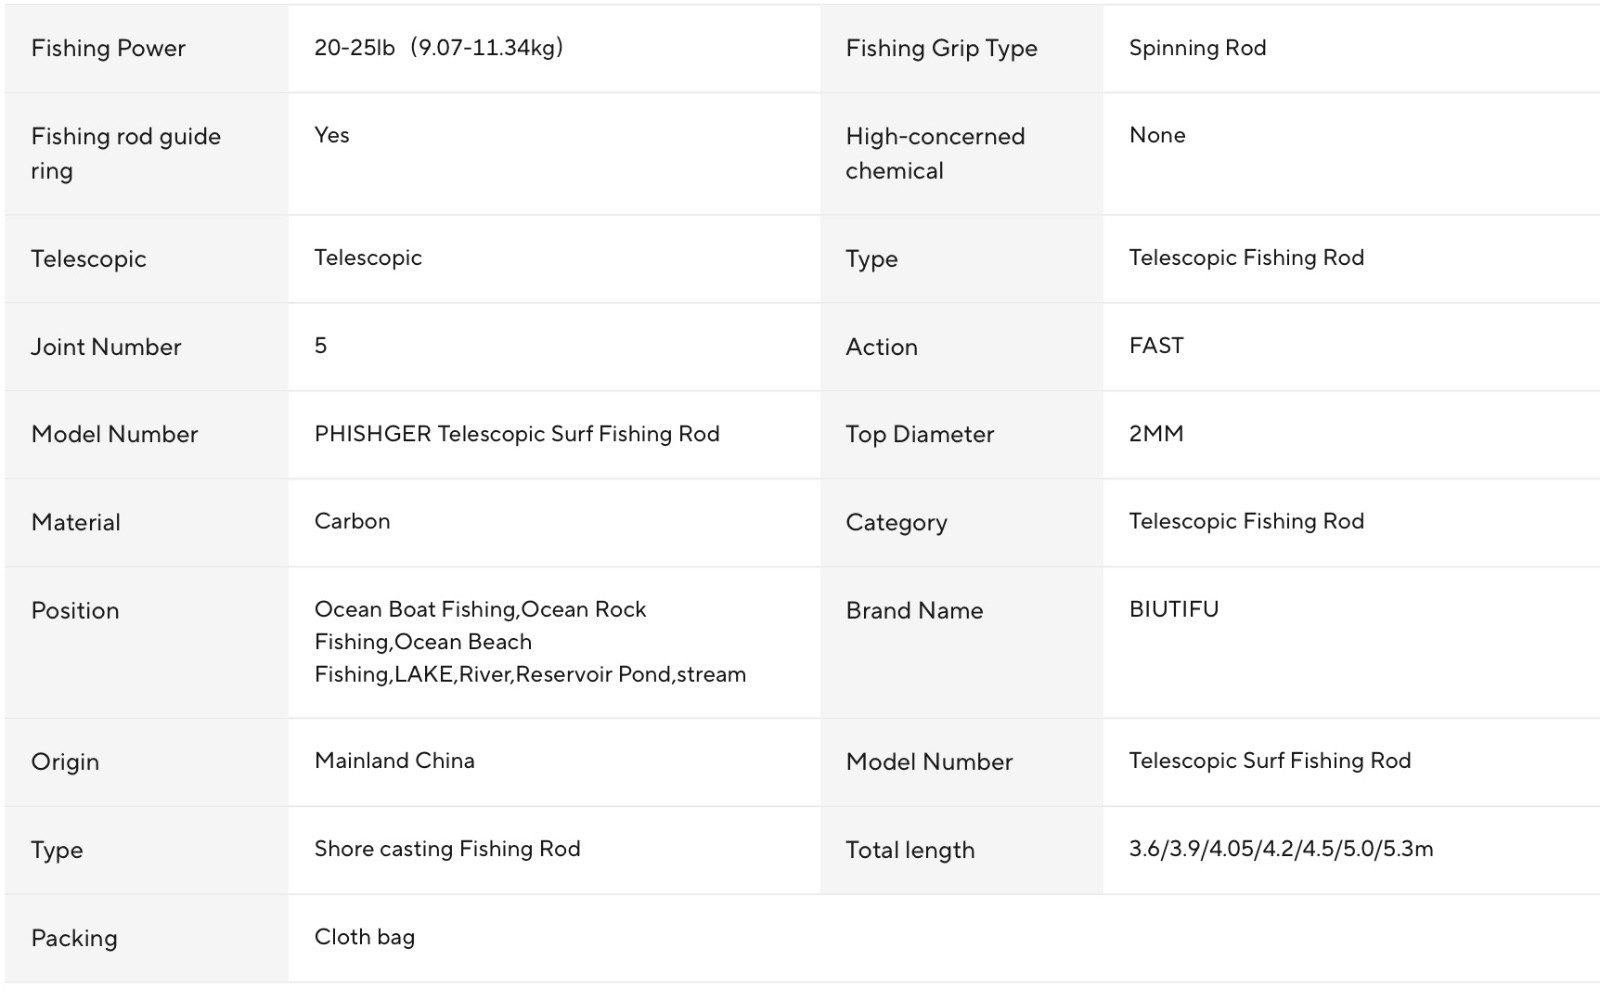Click the Position value listing fishing locations
This screenshot has height=993, width=1600.
(x=530, y=642)
